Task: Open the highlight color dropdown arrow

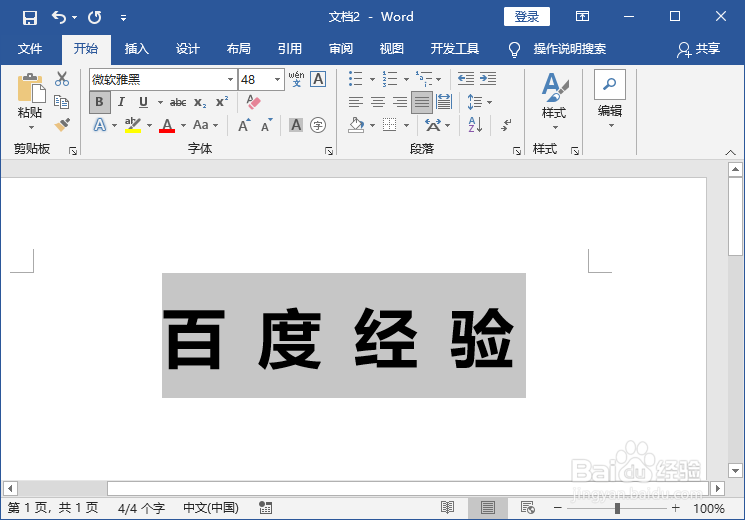Action: coord(149,125)
